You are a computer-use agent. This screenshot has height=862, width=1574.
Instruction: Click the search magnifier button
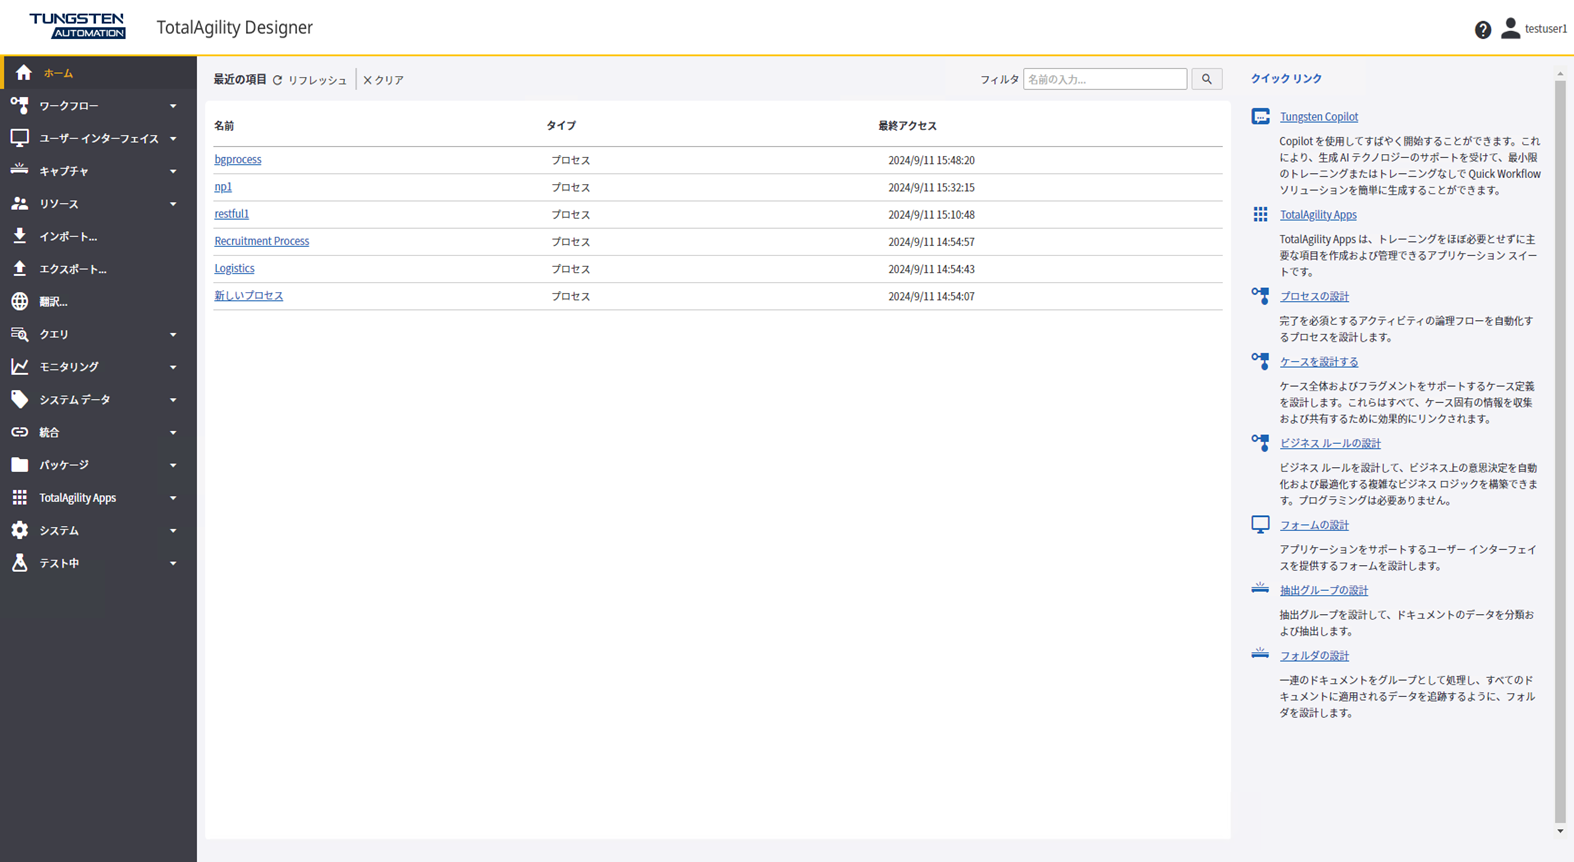coord(1207,79)
